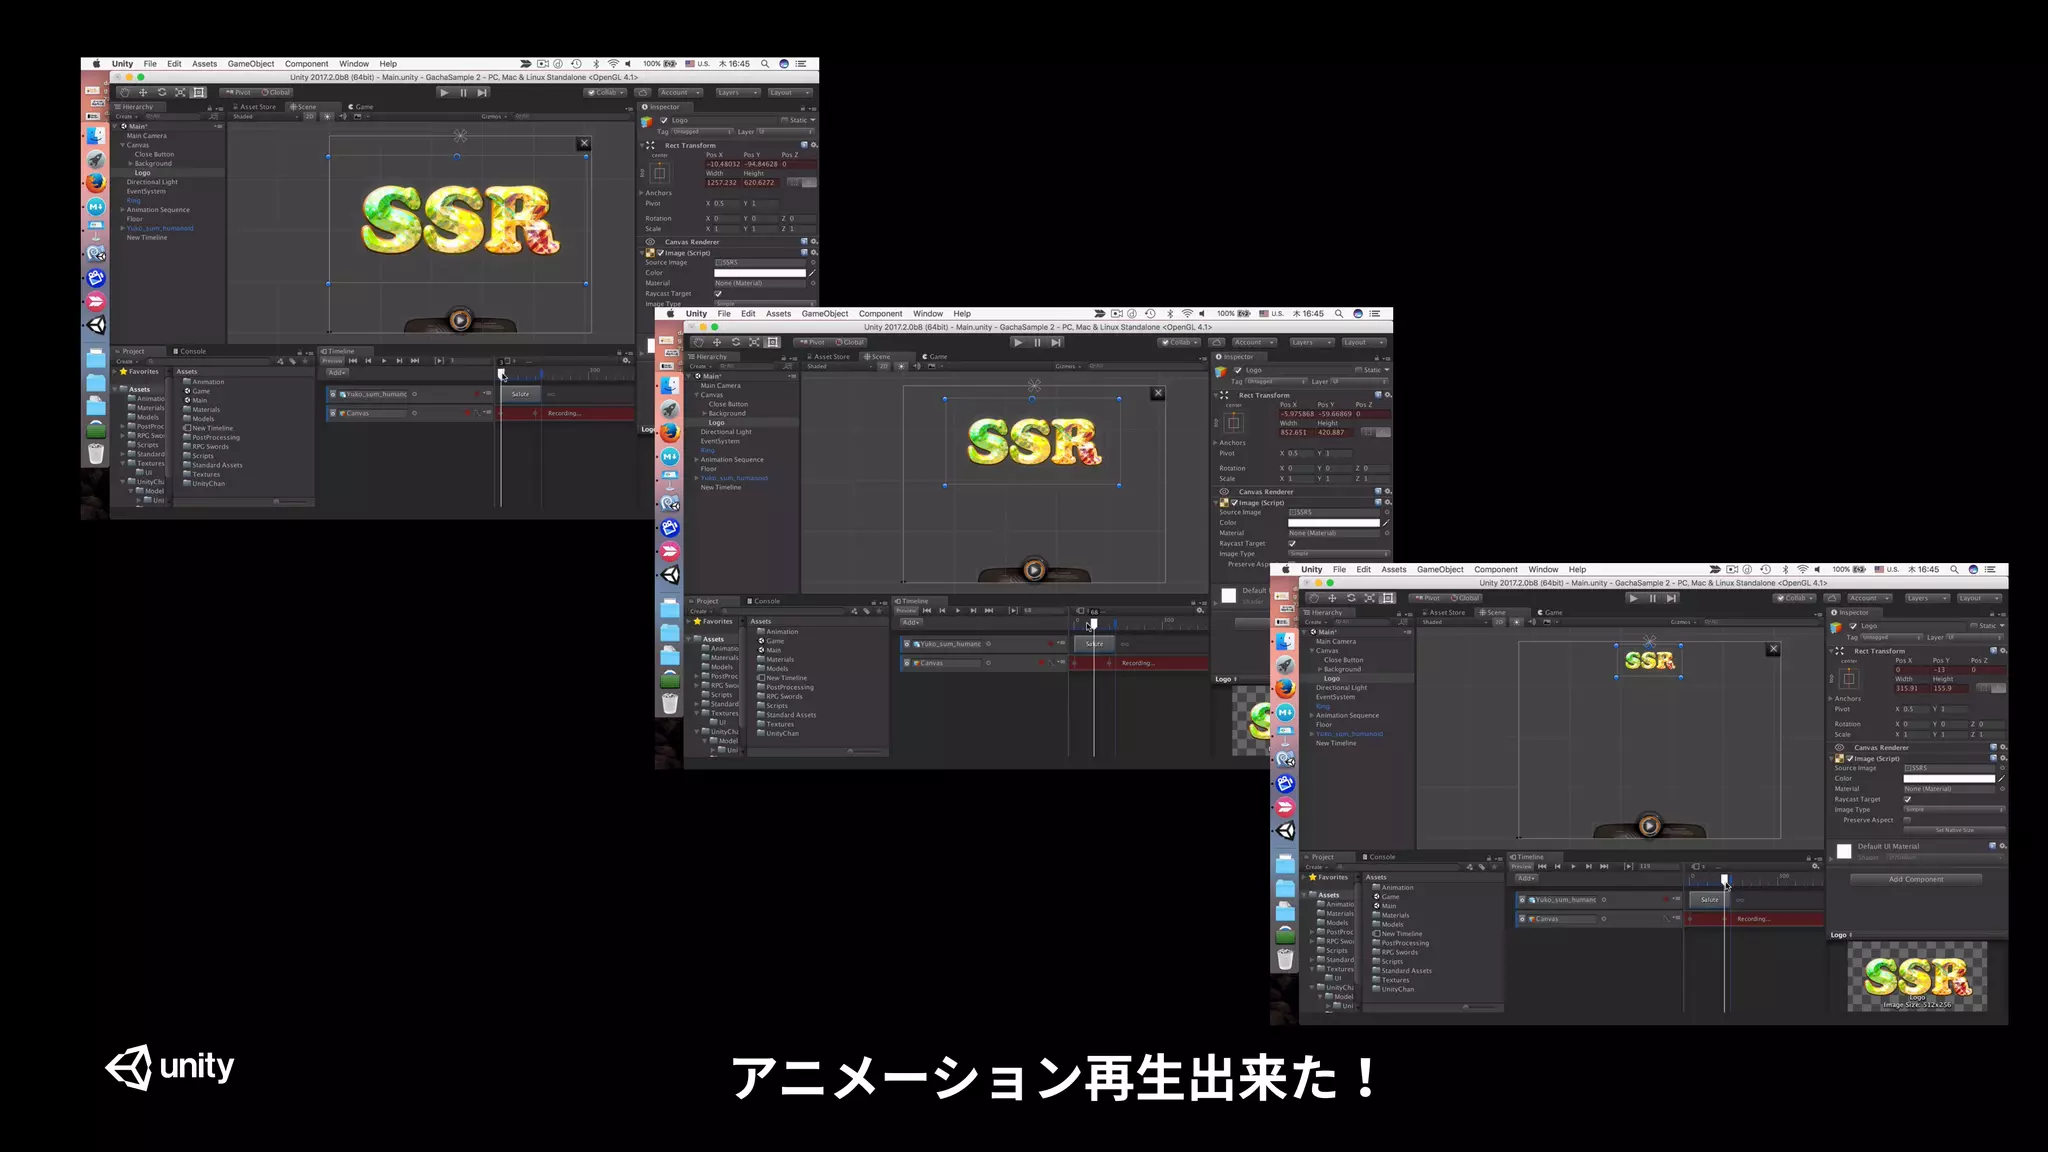Click Rect Transform gear icon in front Unity window
2048x1152 pixels.
click(2003, 651)
